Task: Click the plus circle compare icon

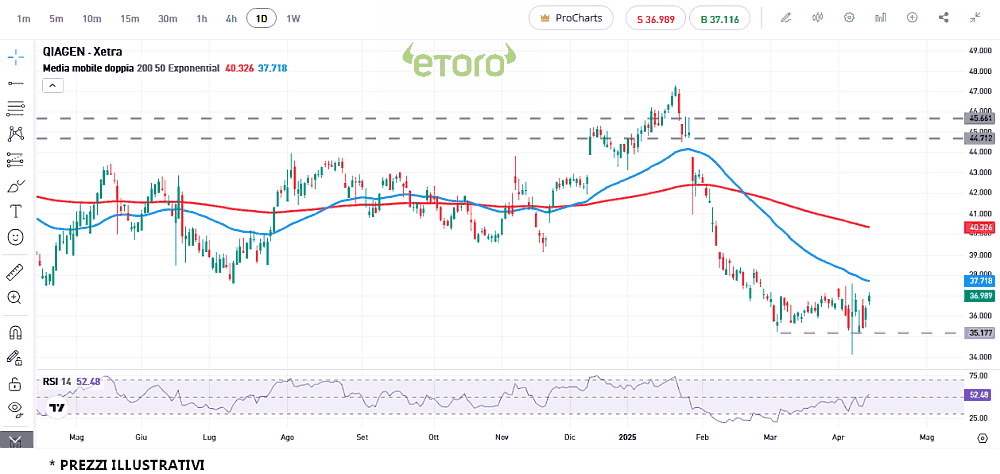Action: [912, 18]
